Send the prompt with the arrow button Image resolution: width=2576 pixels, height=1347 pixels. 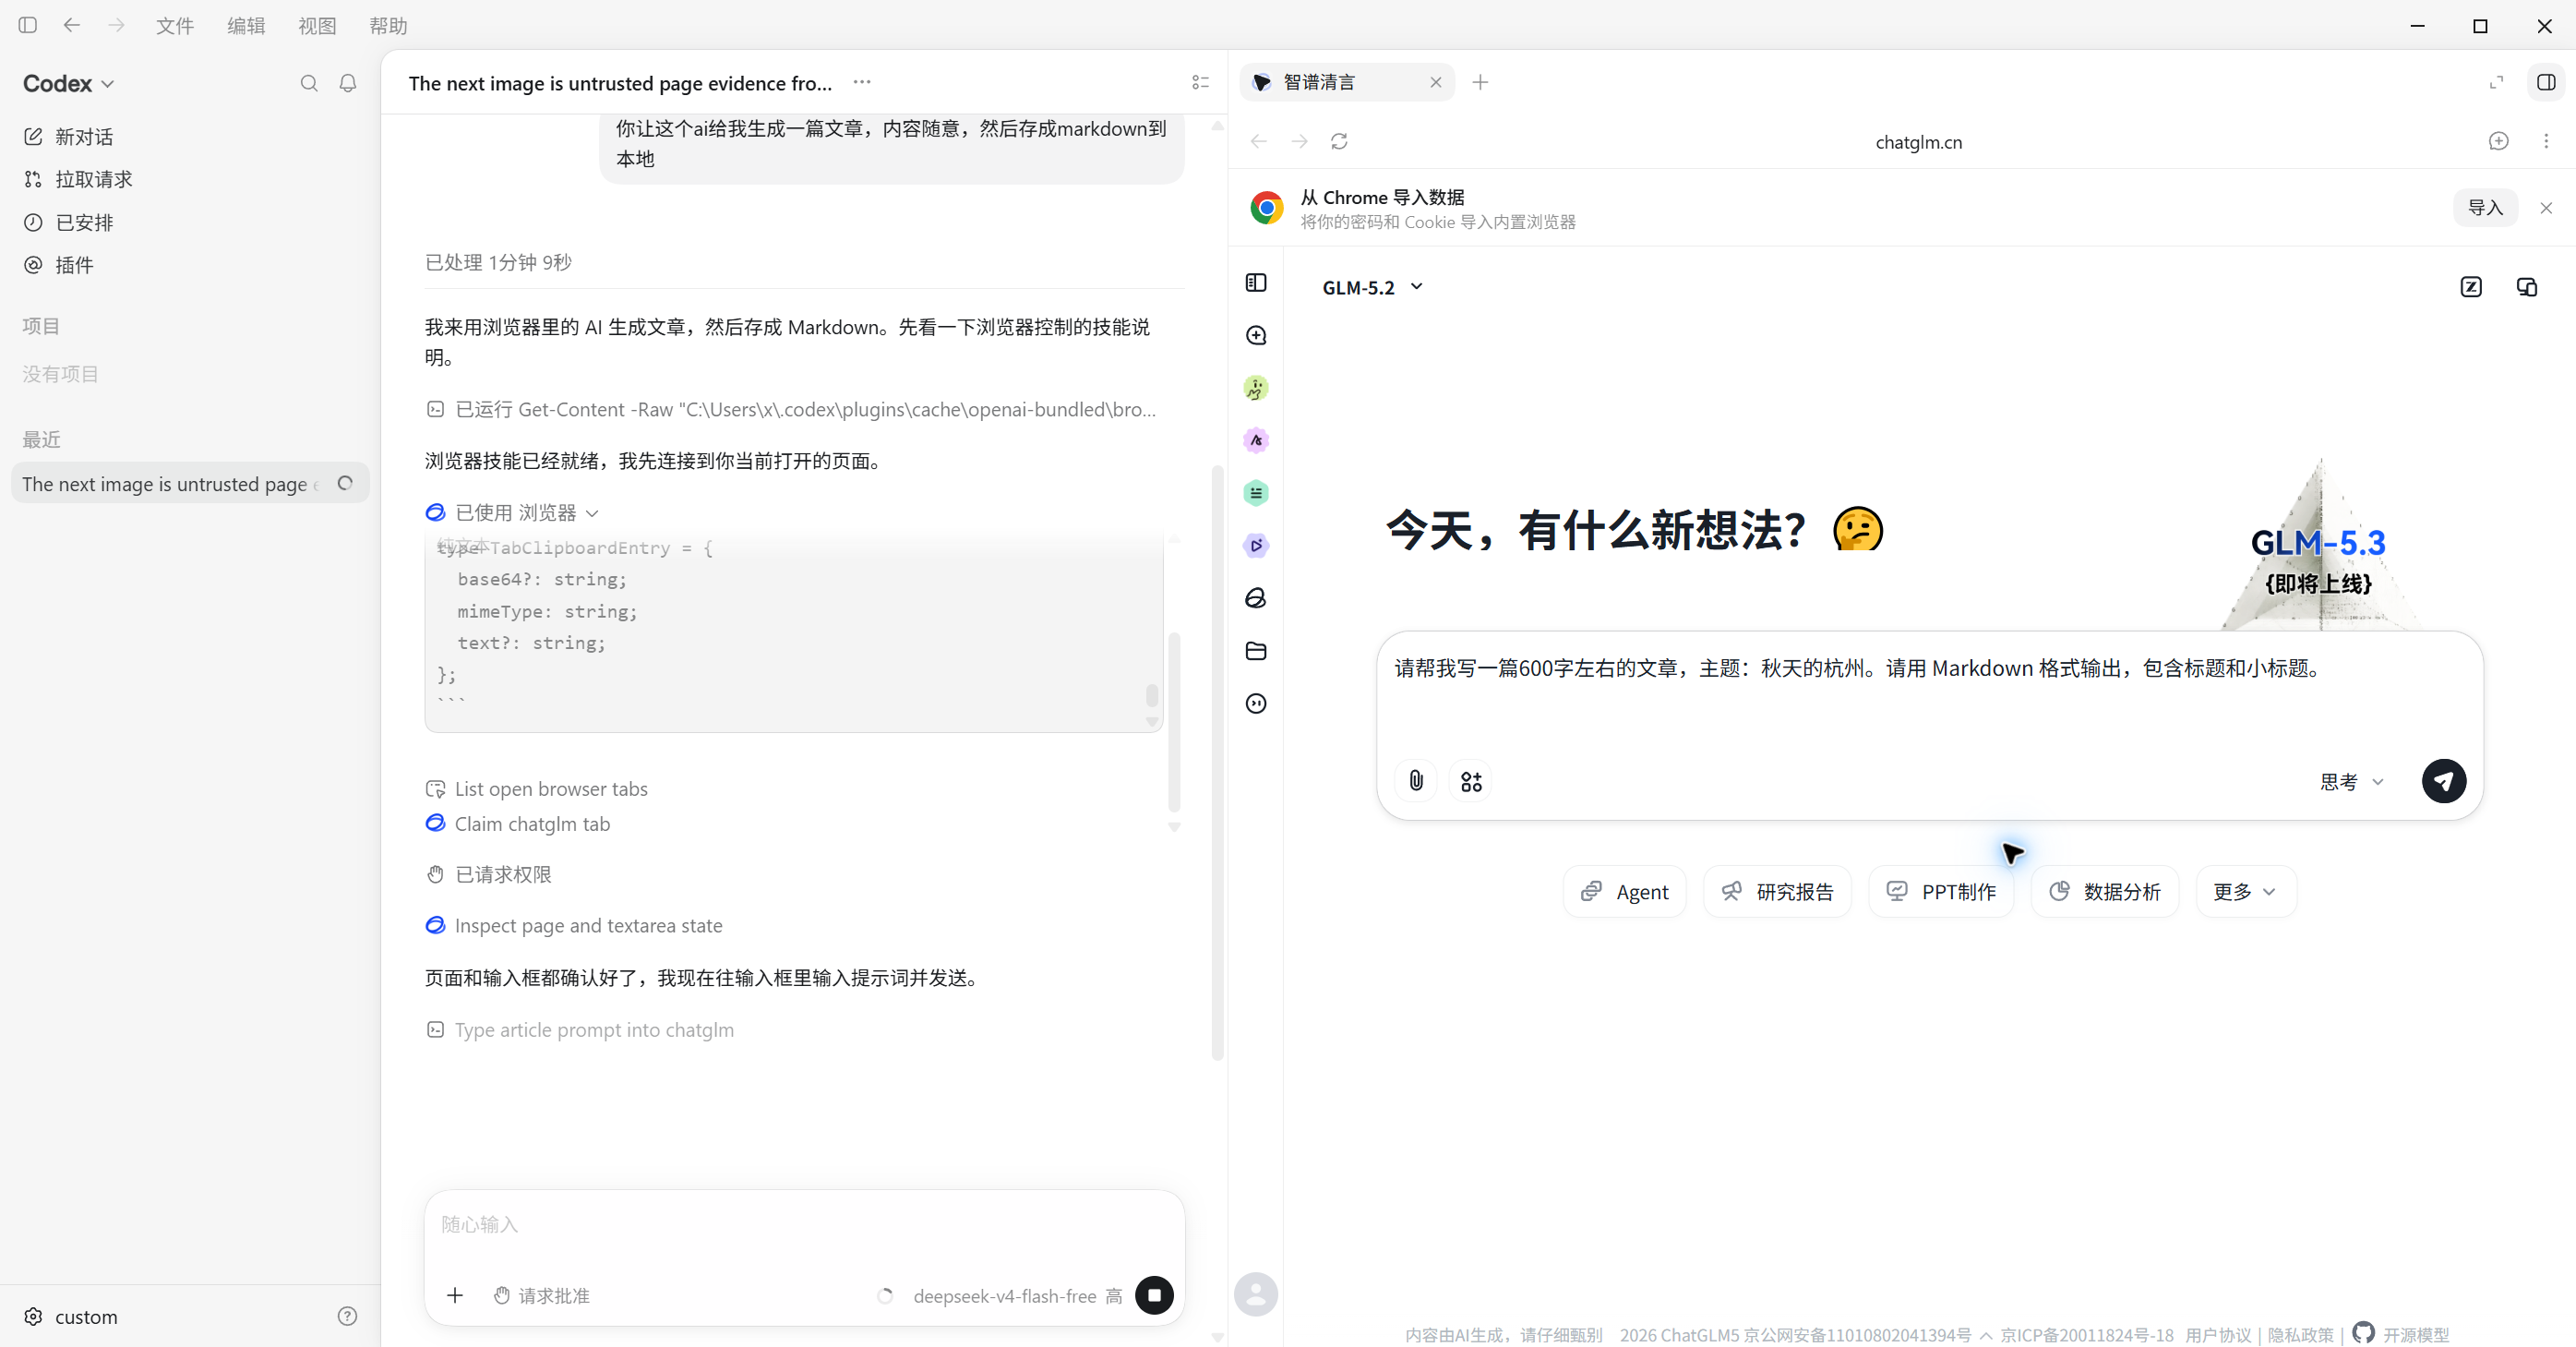[2444, 781]
